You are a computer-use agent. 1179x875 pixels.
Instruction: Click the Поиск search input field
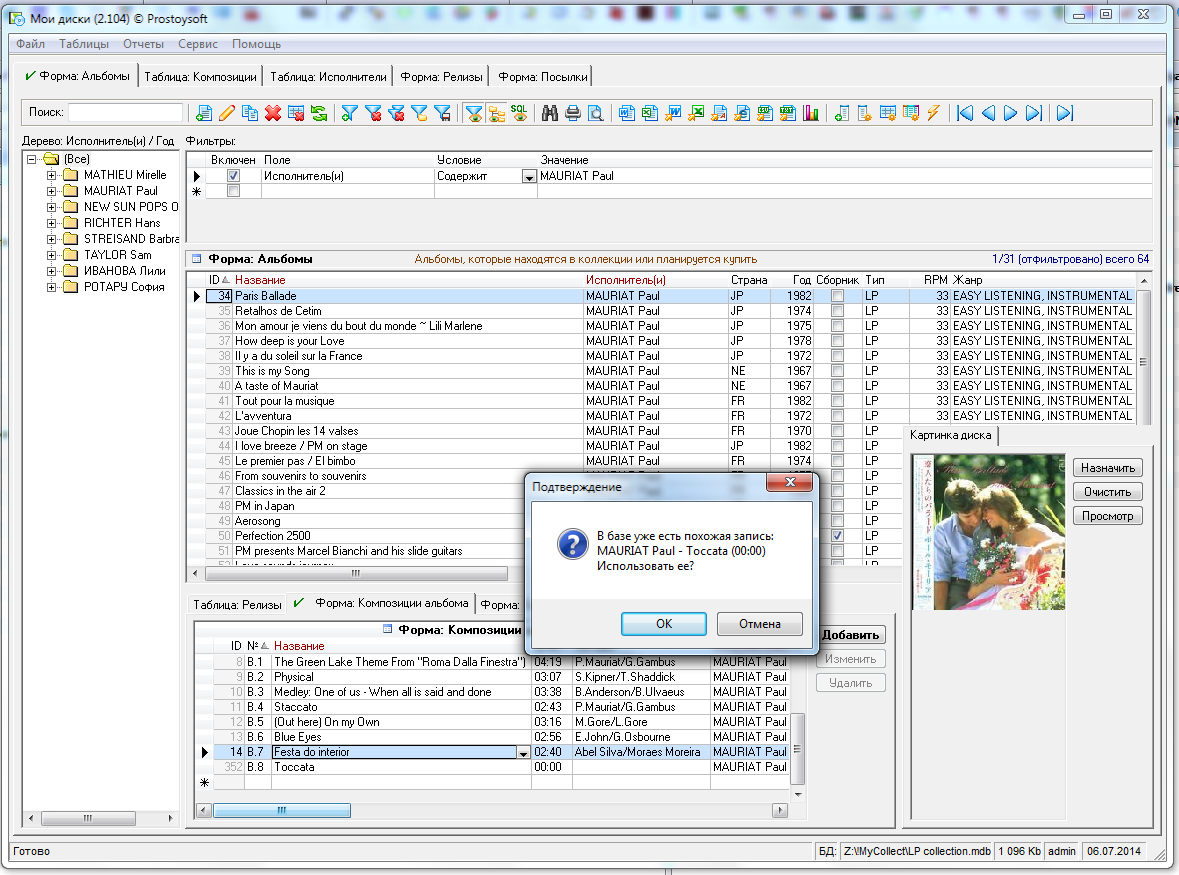pyautogui.click(x=125, y=113)
